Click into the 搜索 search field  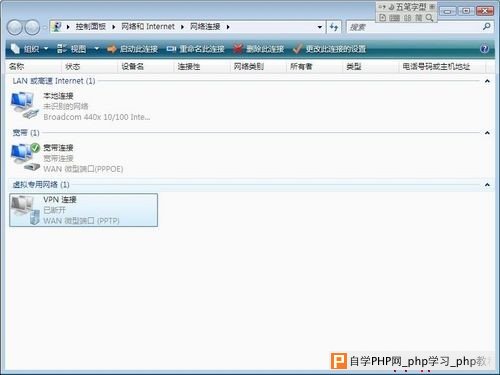(413, 27)
